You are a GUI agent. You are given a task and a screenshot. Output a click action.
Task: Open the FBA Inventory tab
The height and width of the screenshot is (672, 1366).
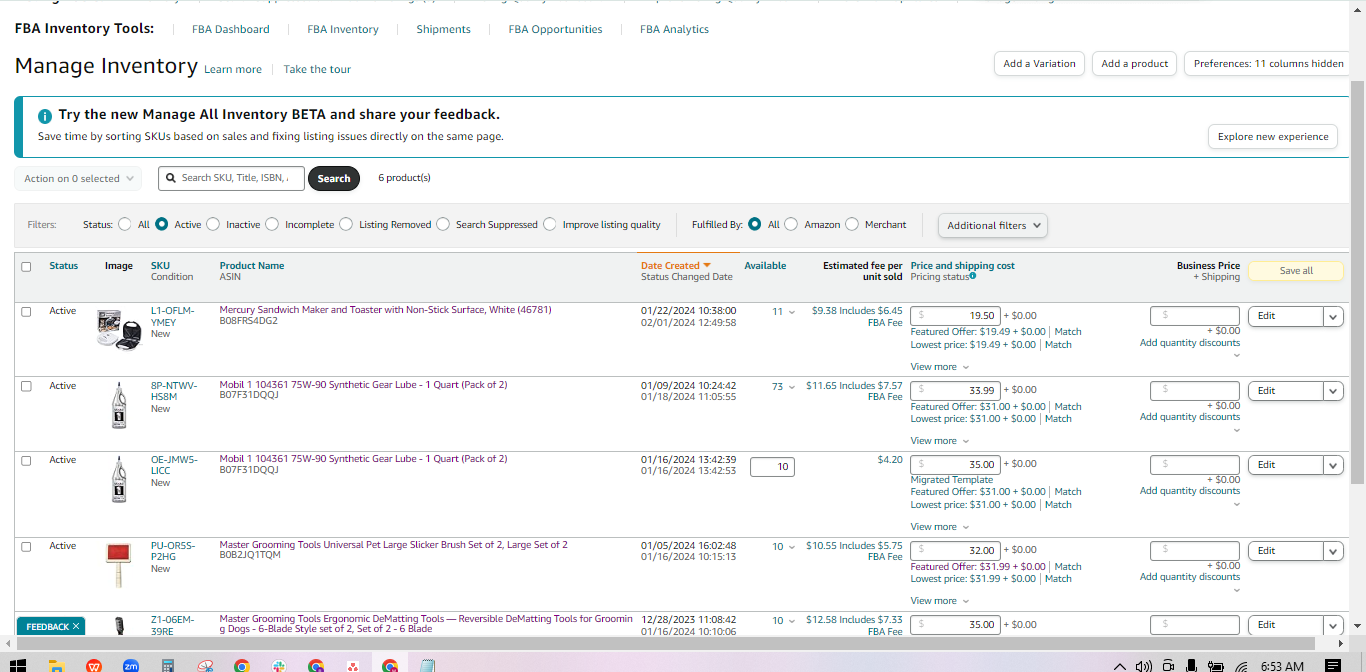tap(343, 29)
